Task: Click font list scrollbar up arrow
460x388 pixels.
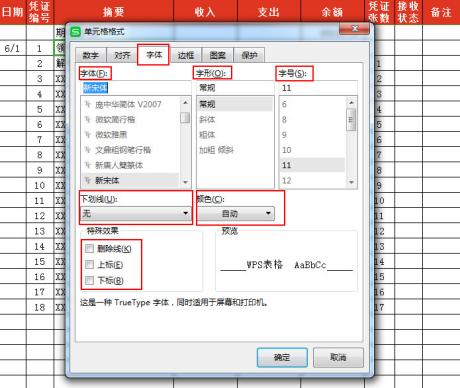Action: pos(185,102)
